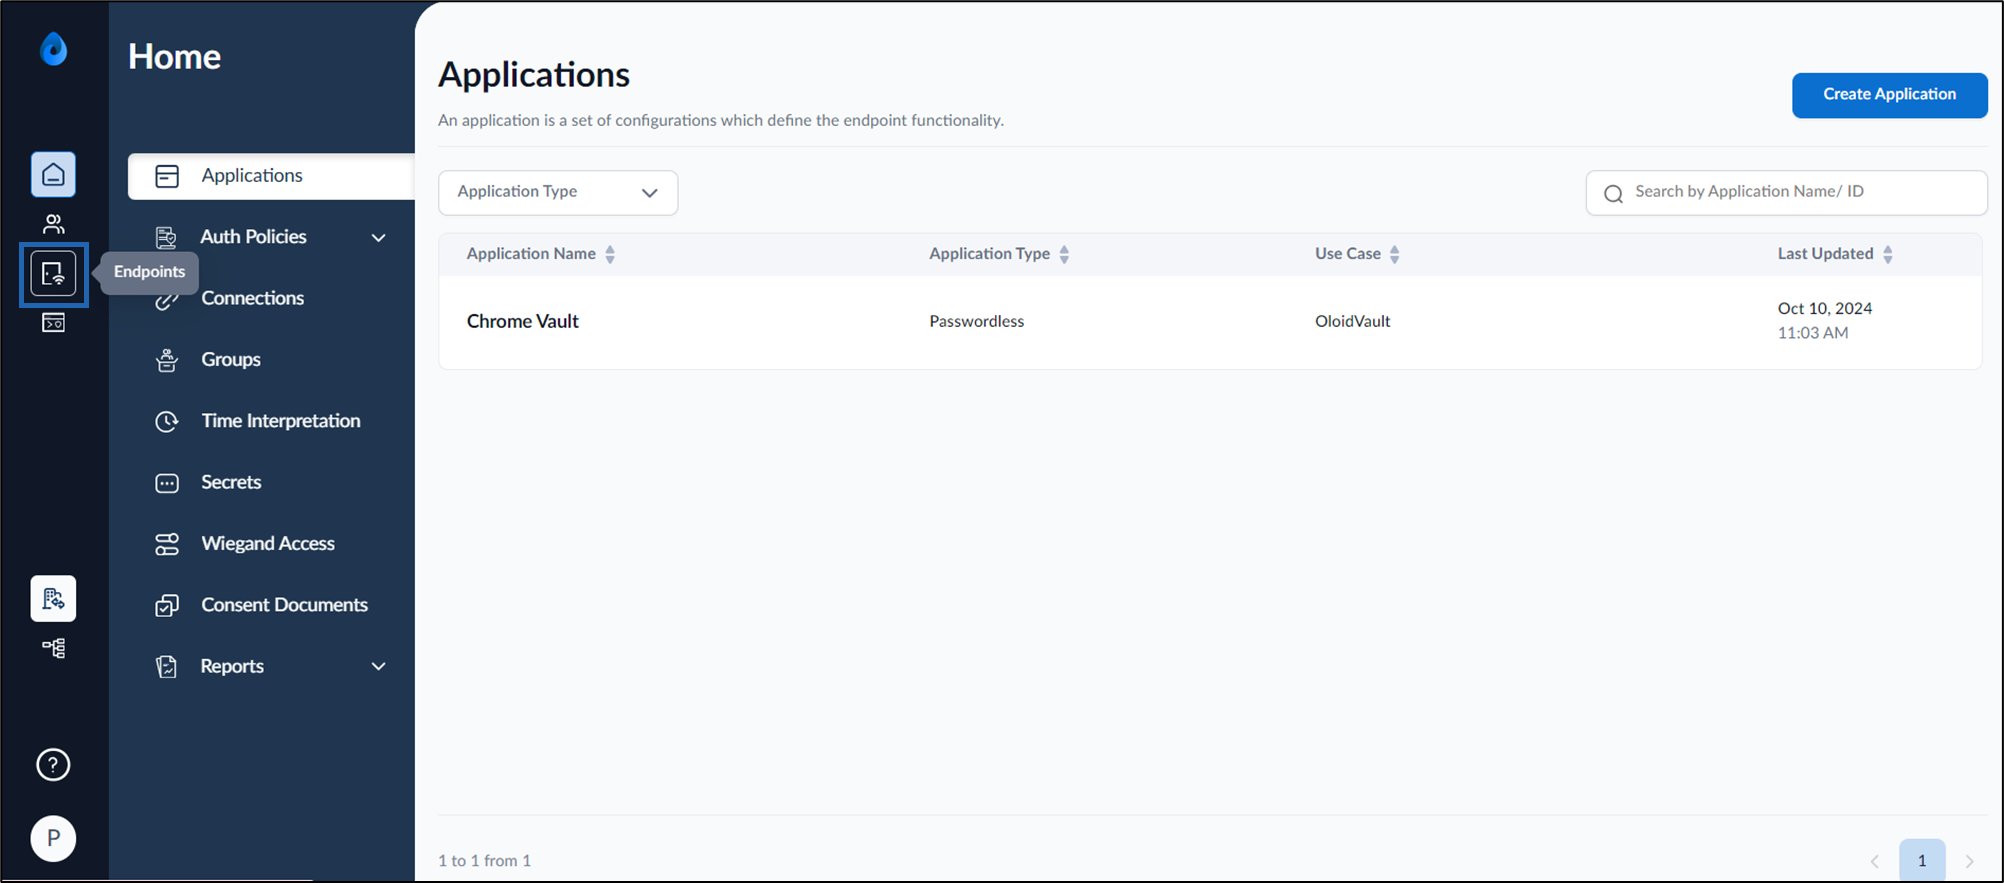Click the rail icon below Endpoints
The image size is (2004, 883).
(53, 322)
